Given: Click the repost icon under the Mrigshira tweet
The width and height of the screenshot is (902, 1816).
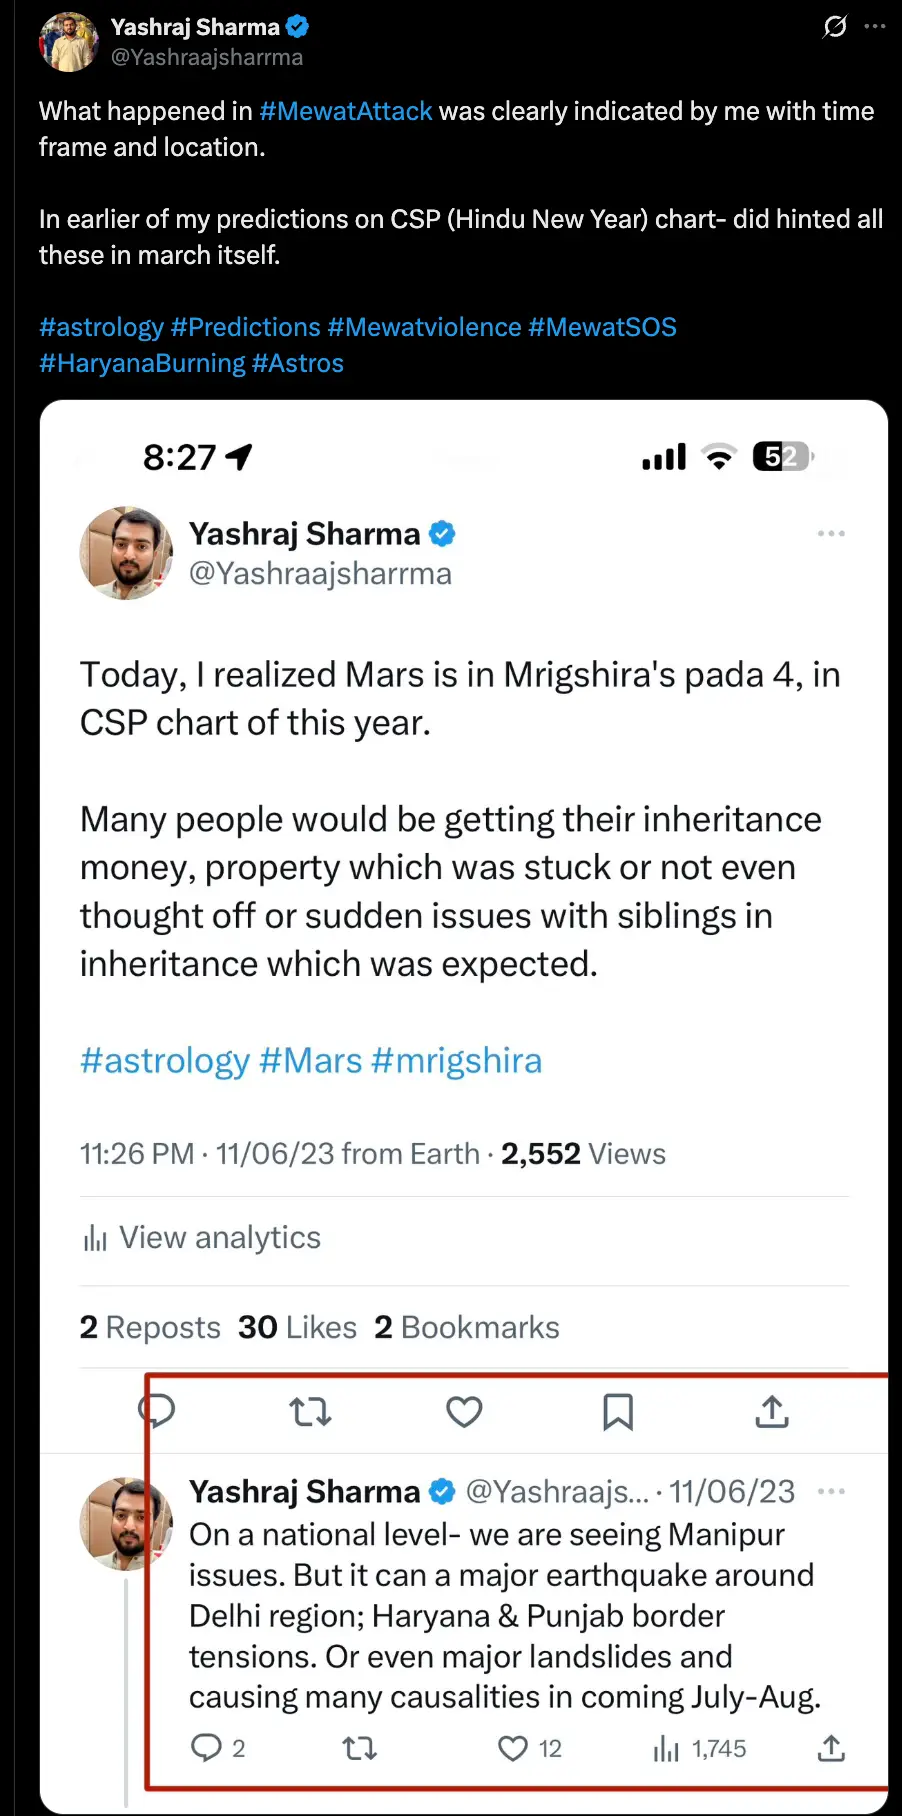Looking at the screenshot, I should point(310,1412).
